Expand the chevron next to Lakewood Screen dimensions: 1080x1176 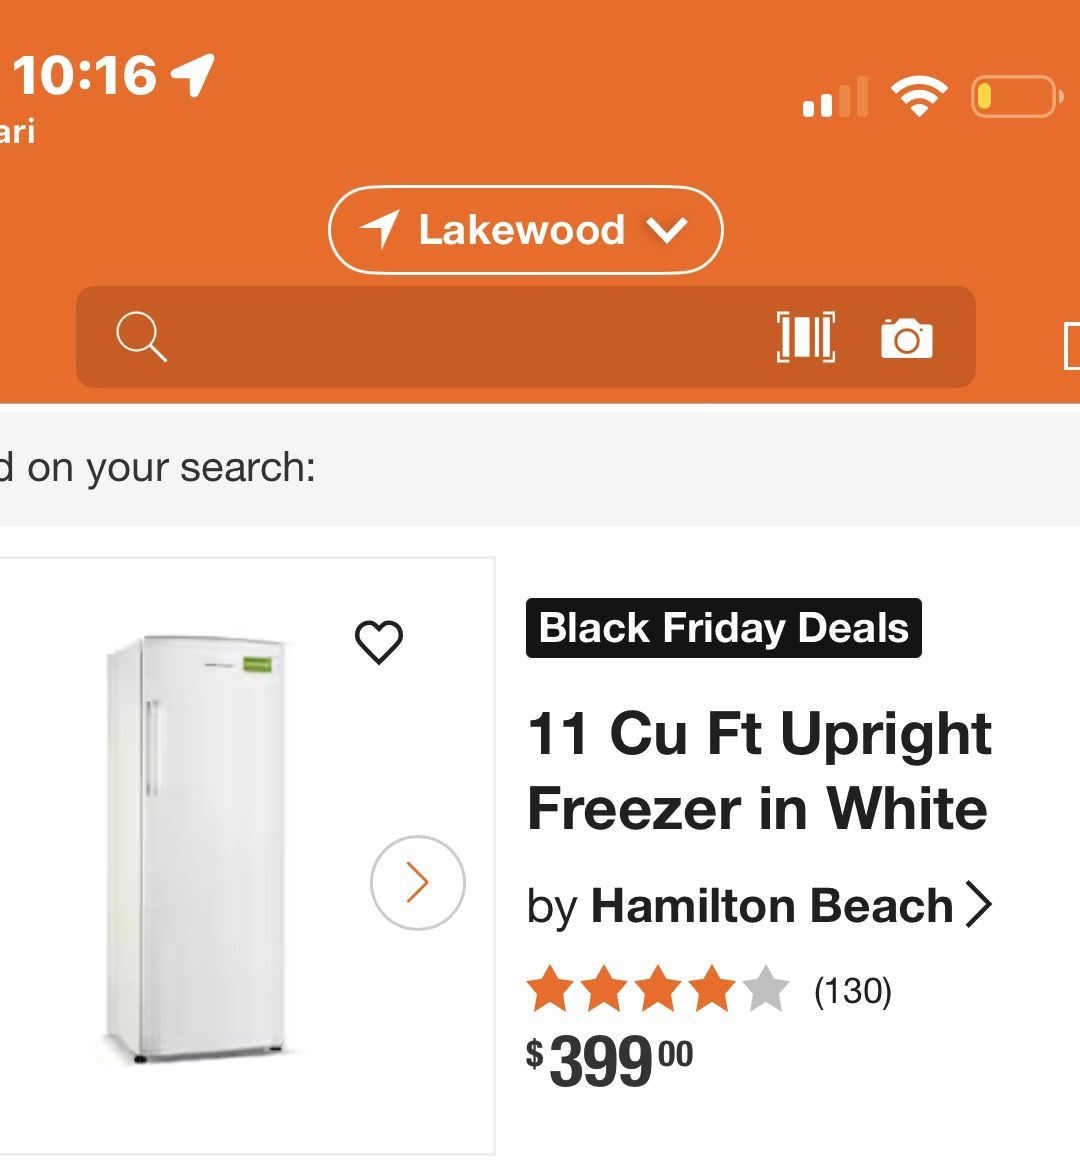[667, 231]
